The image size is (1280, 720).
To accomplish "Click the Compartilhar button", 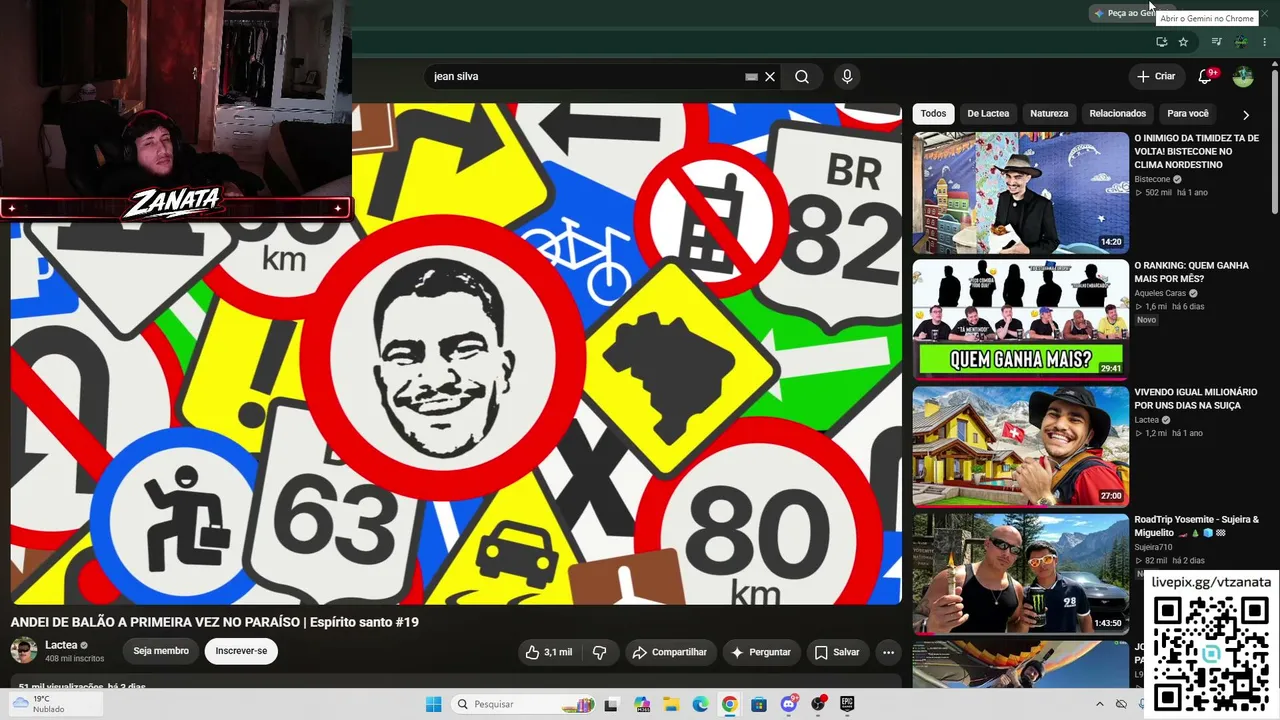I will point(670,653).
